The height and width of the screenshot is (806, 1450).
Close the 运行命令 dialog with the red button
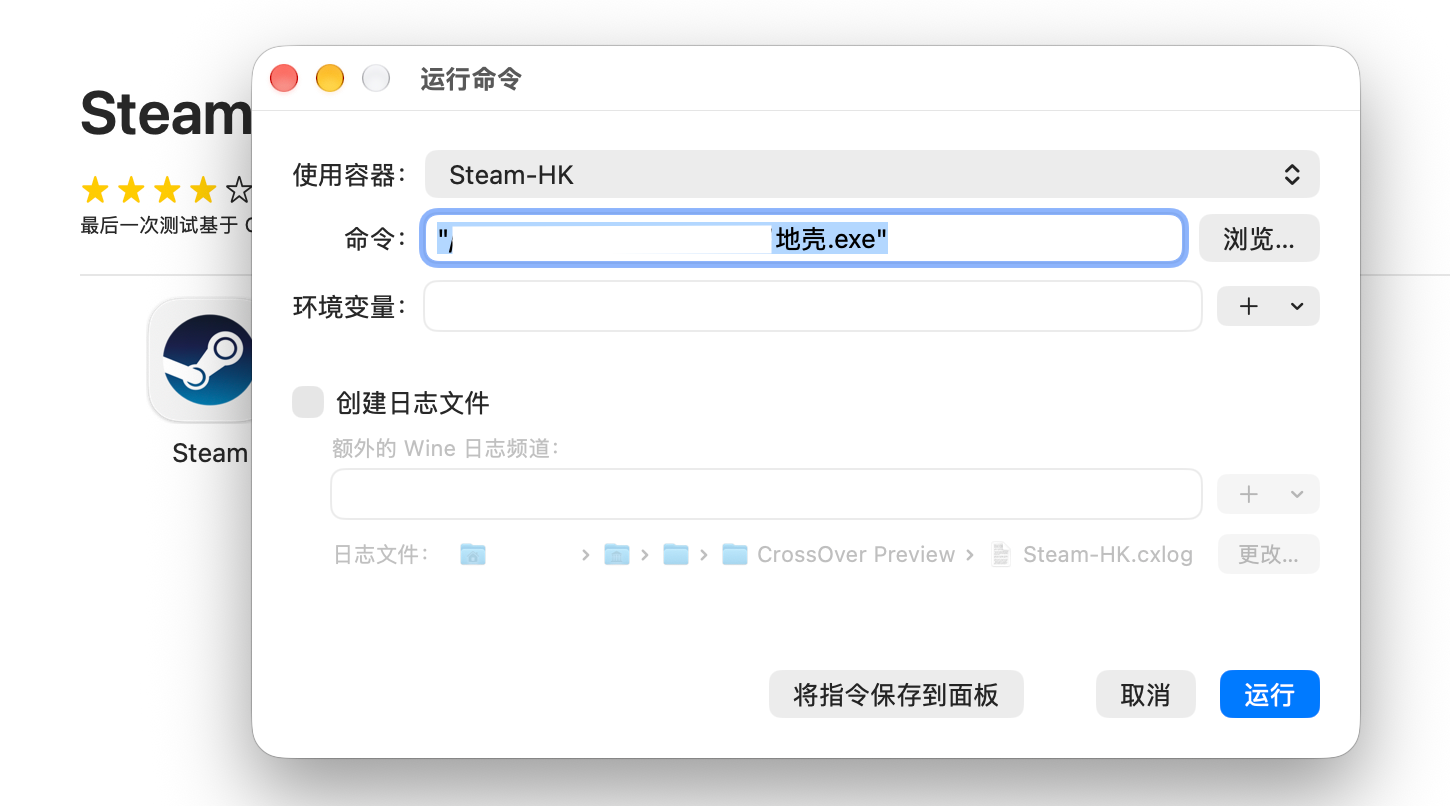pos(284,78)
